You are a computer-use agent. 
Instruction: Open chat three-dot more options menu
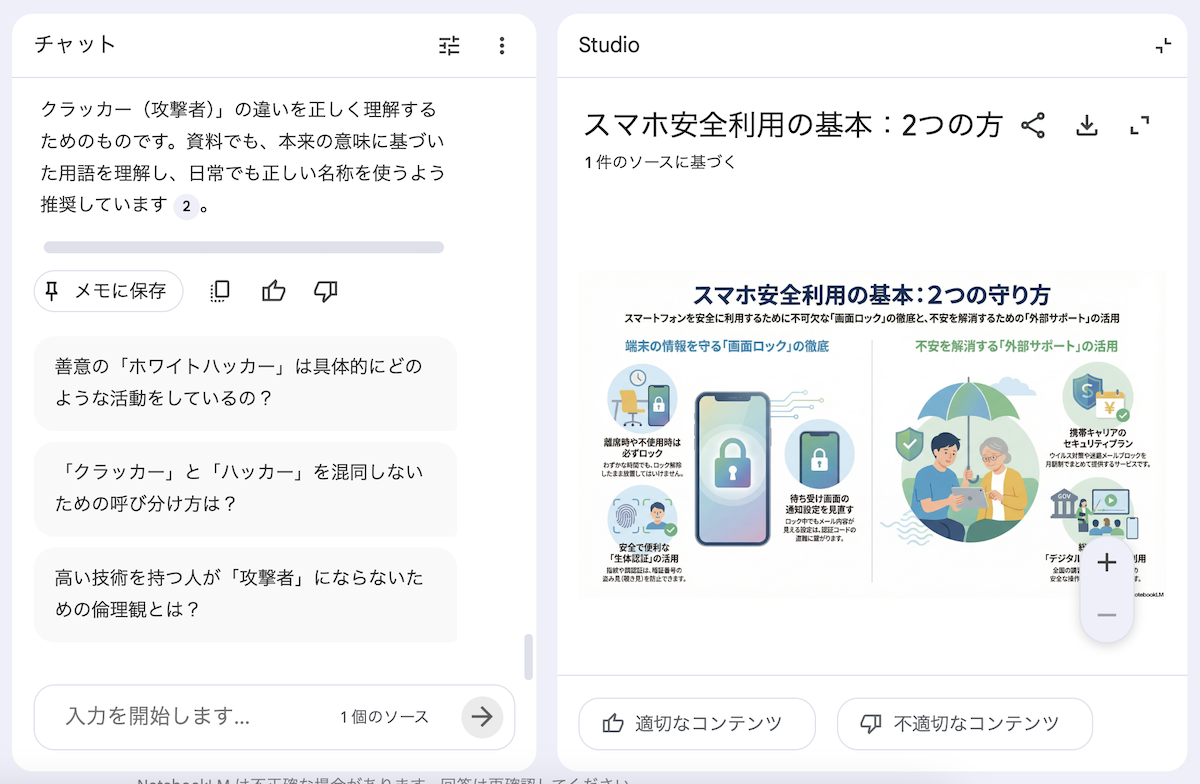502,45
